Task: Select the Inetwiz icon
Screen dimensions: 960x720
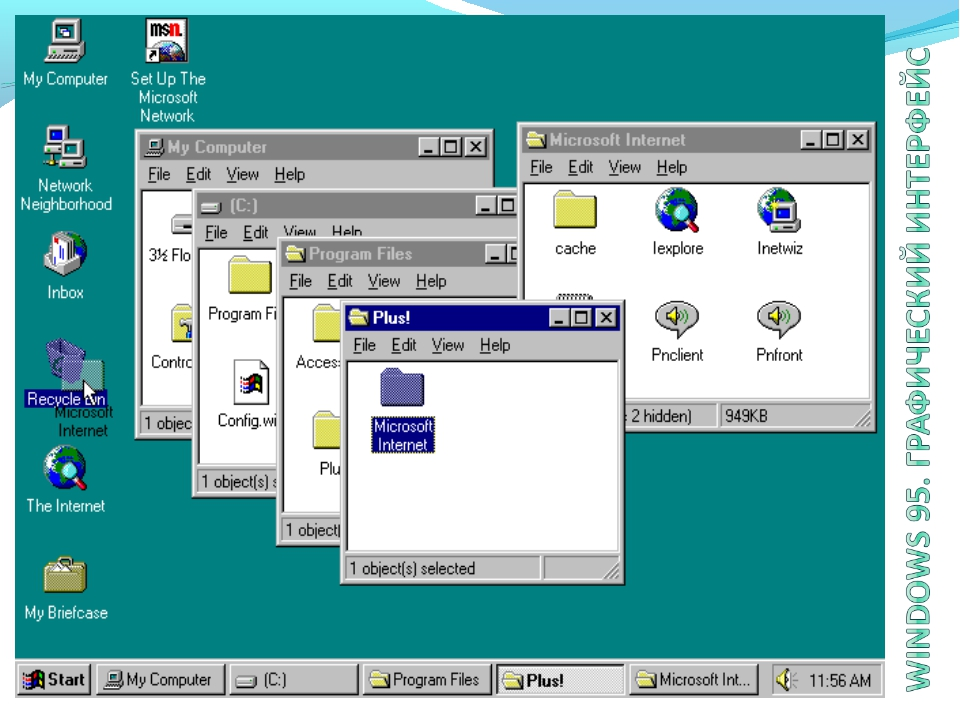Action: coord(779,222)
